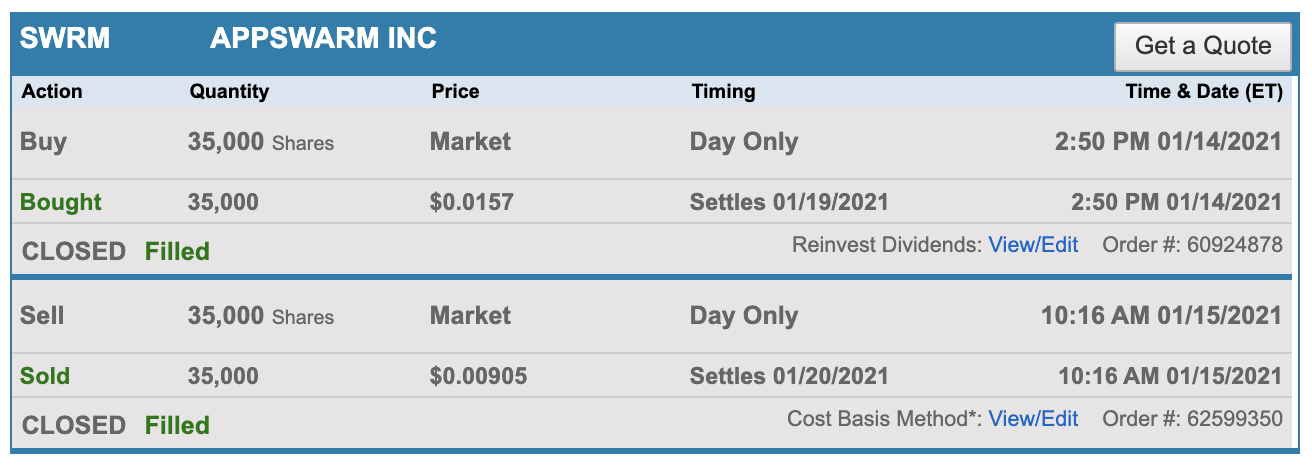Click the Action column header

click(52, 91)
